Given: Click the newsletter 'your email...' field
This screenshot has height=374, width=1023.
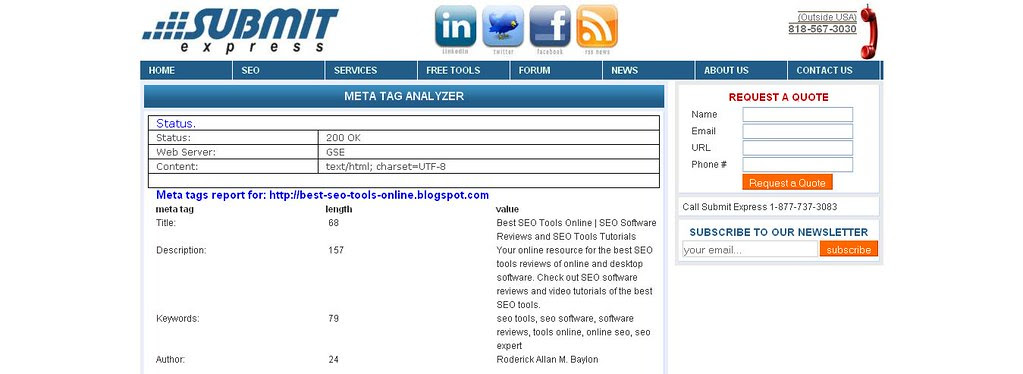Looking at the screenshot, I should [750, 249].
